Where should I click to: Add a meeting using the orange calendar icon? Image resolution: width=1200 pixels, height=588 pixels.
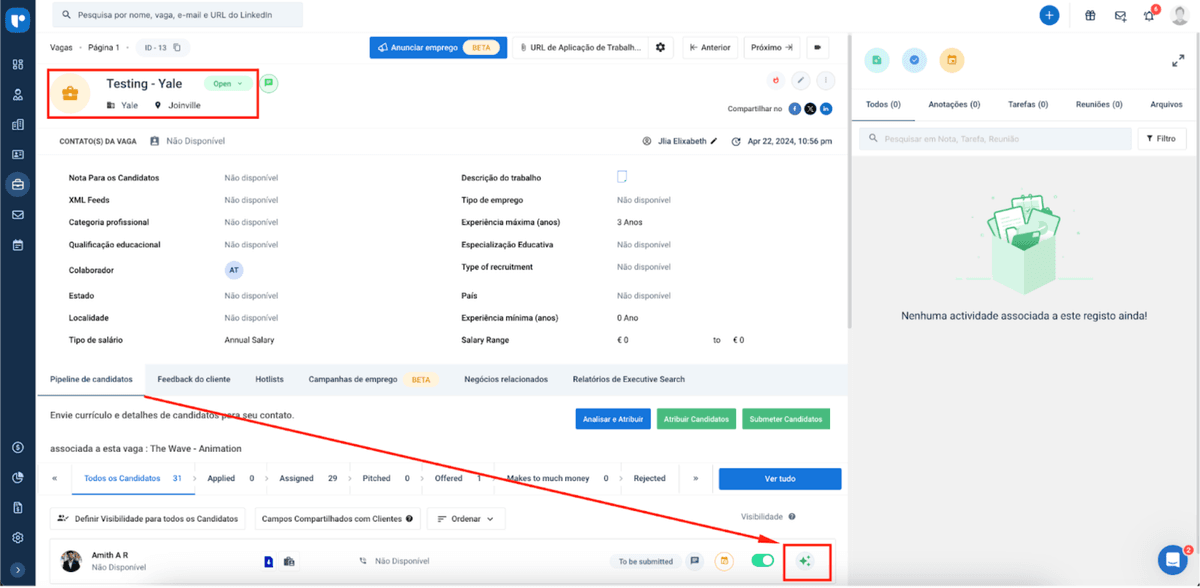952,61
